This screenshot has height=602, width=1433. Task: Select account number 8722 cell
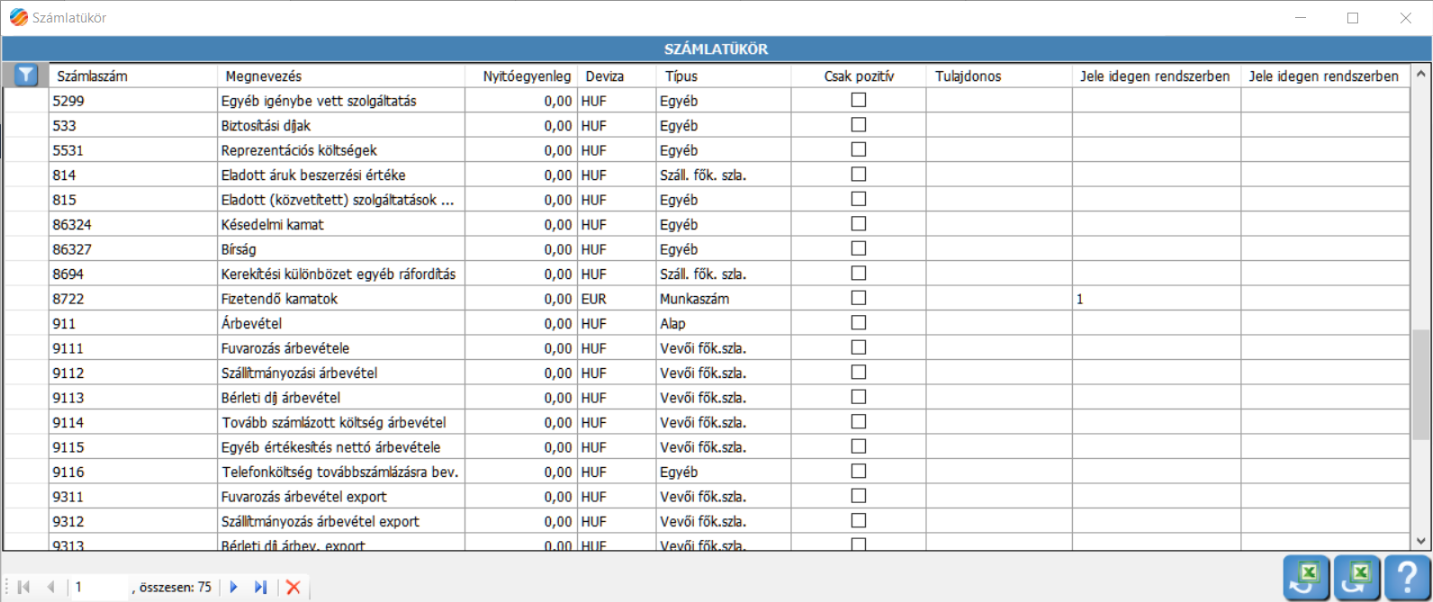click(x=133, y=298)
